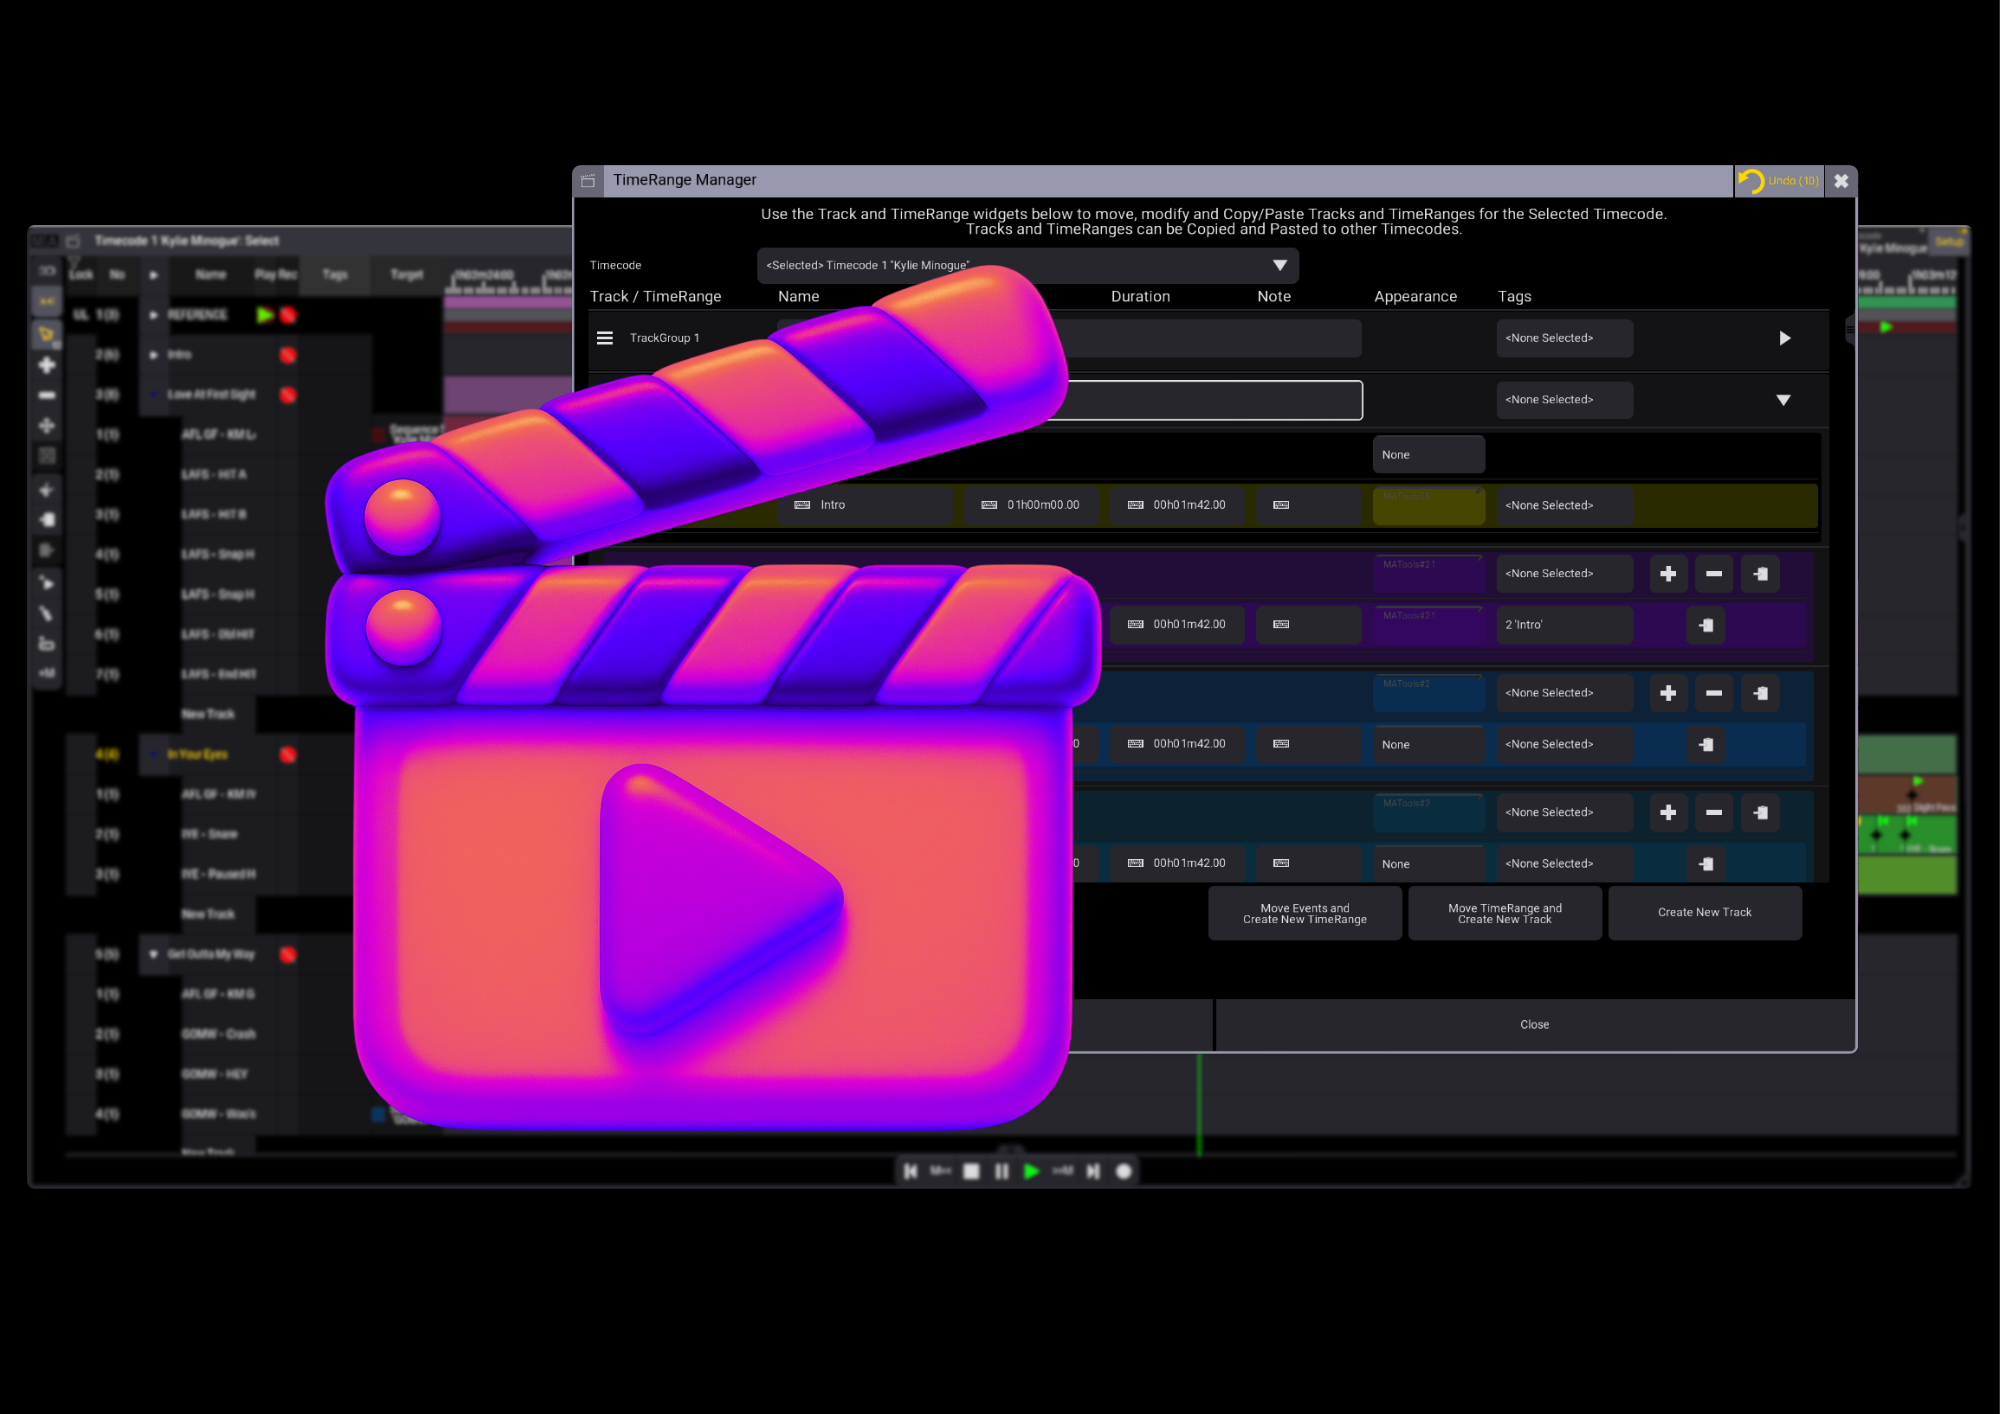The height and width of the screenshot is (1414, 2000).
Task: Click the yellow appearance swatch in Intro row
Action: pyautogui.click(x=1428, y=506)
